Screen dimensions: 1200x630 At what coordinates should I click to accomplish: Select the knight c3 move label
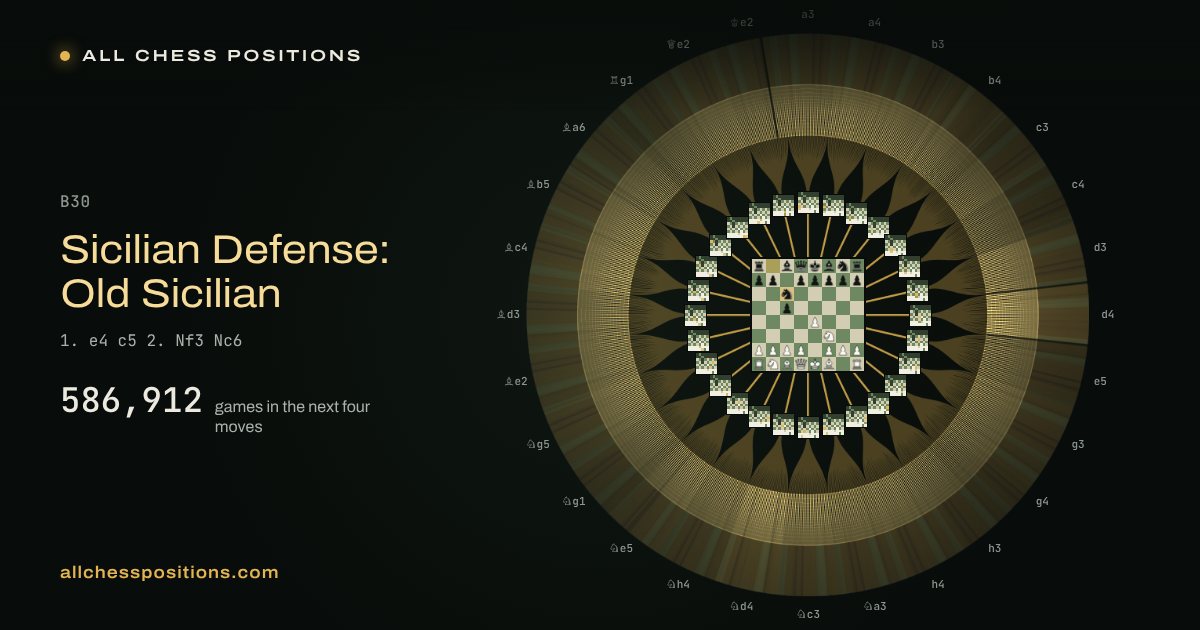coord(808,614)
